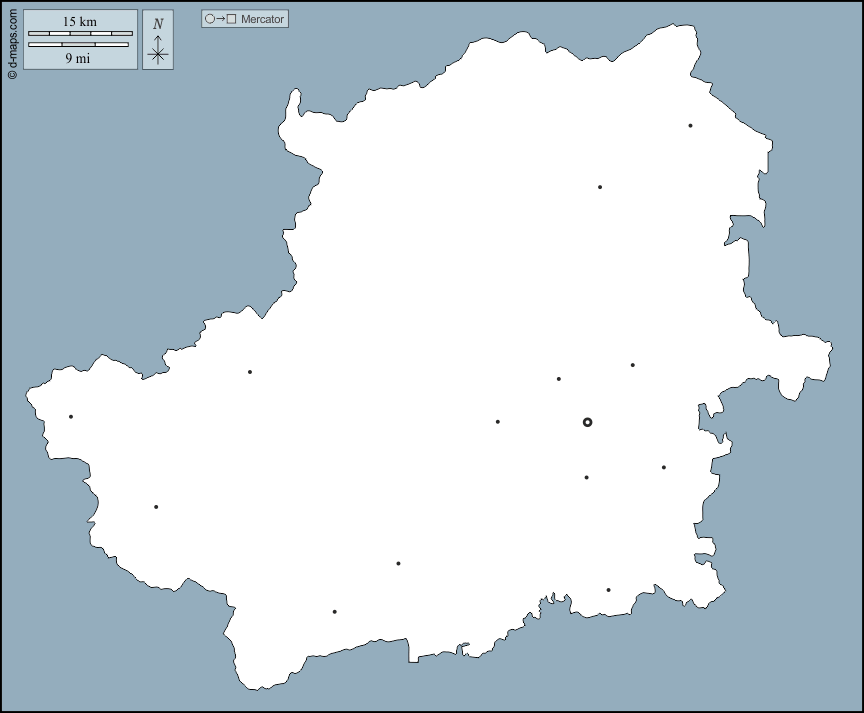Image resolution: width=864 pixels, height=713 pixels.
Task: Click the 15 km scale label
Action: pos(80,21)
